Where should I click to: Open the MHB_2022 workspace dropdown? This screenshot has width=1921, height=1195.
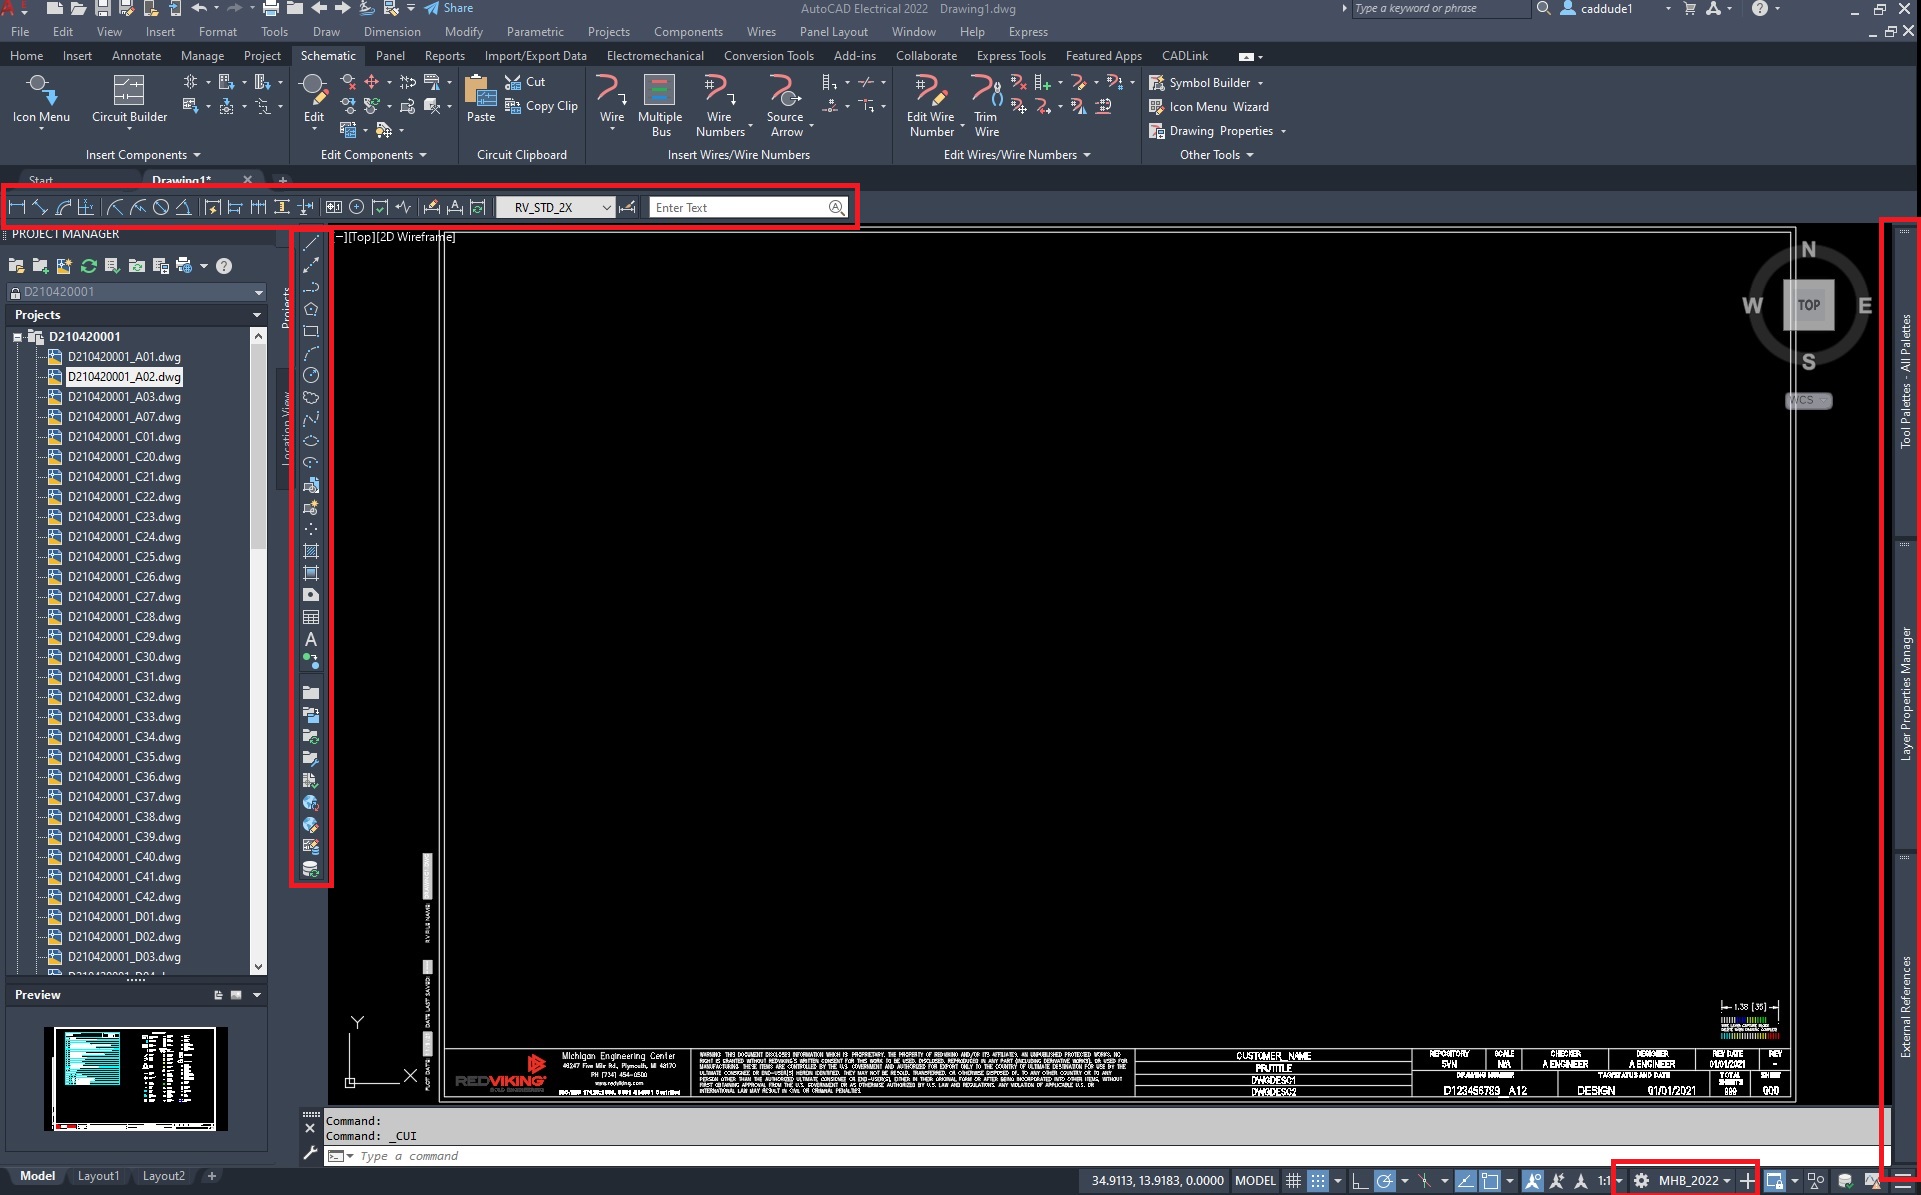pos(1726,1181)
